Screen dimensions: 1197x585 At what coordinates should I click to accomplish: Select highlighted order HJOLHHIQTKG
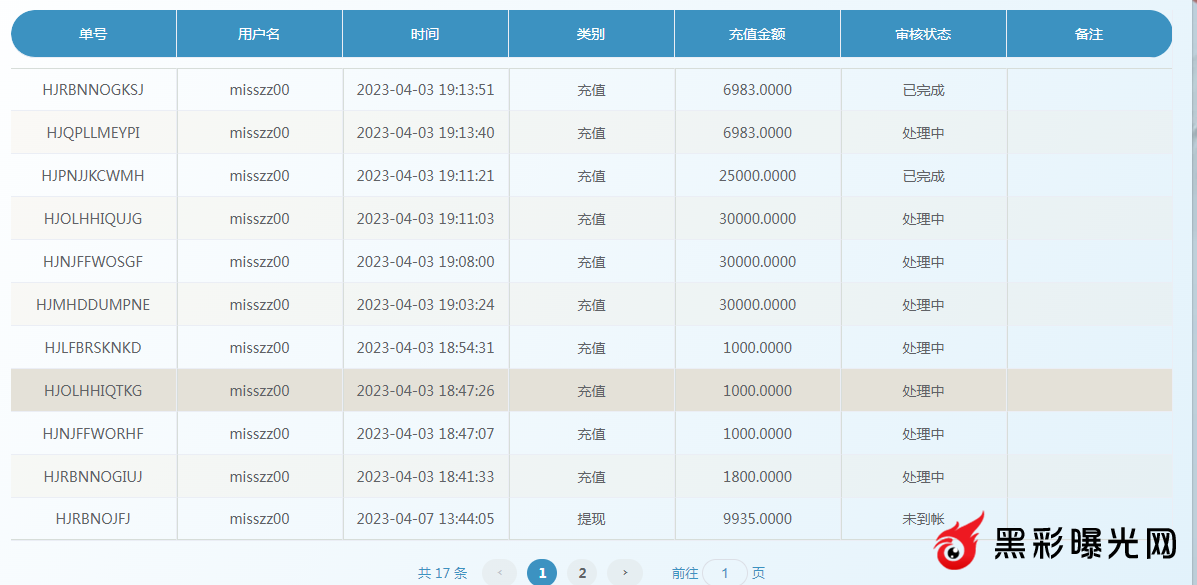pyautogui.click(x=93, y=391)
